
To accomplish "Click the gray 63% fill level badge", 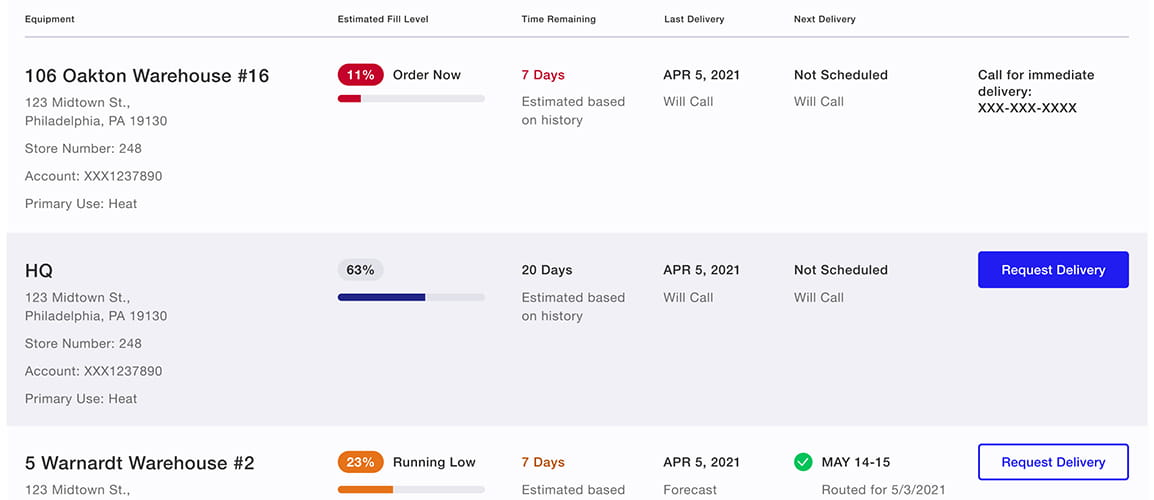I will (x=360, y=270).
